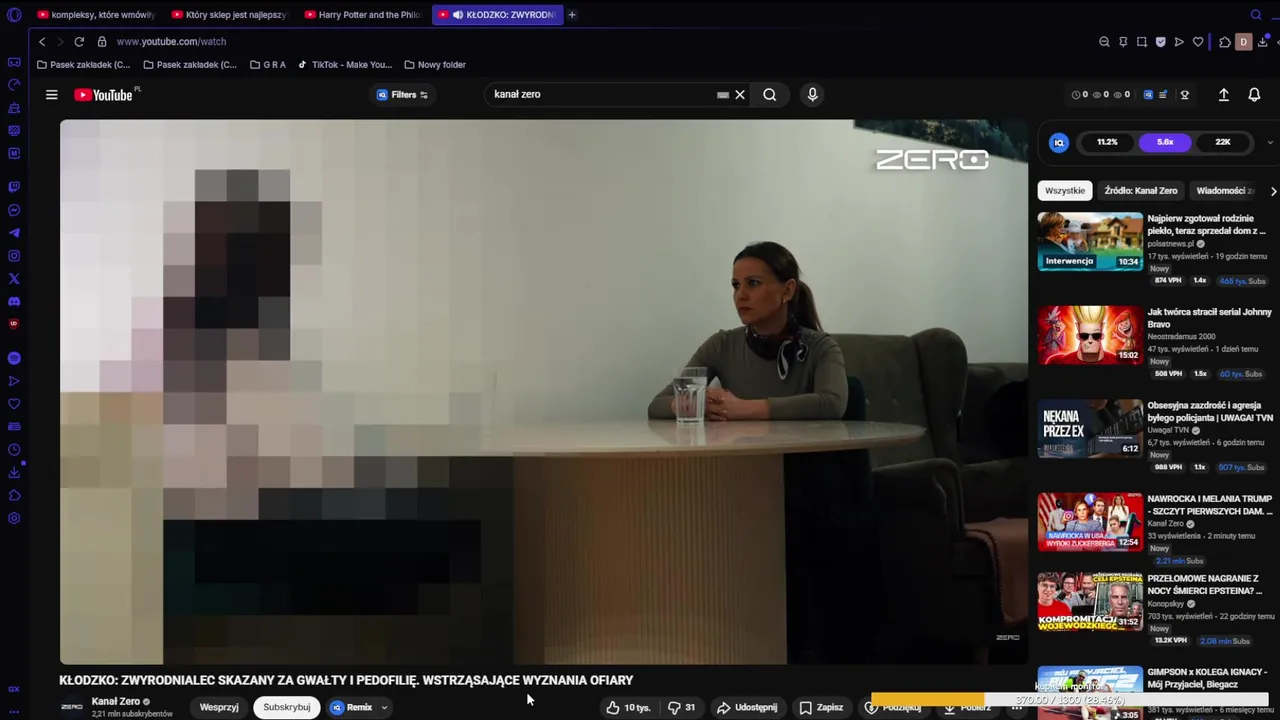This screenshot has width=1280, height=720.
Task: Click the 5.6x vidIQ stat pill
Action: [1165, 142]
